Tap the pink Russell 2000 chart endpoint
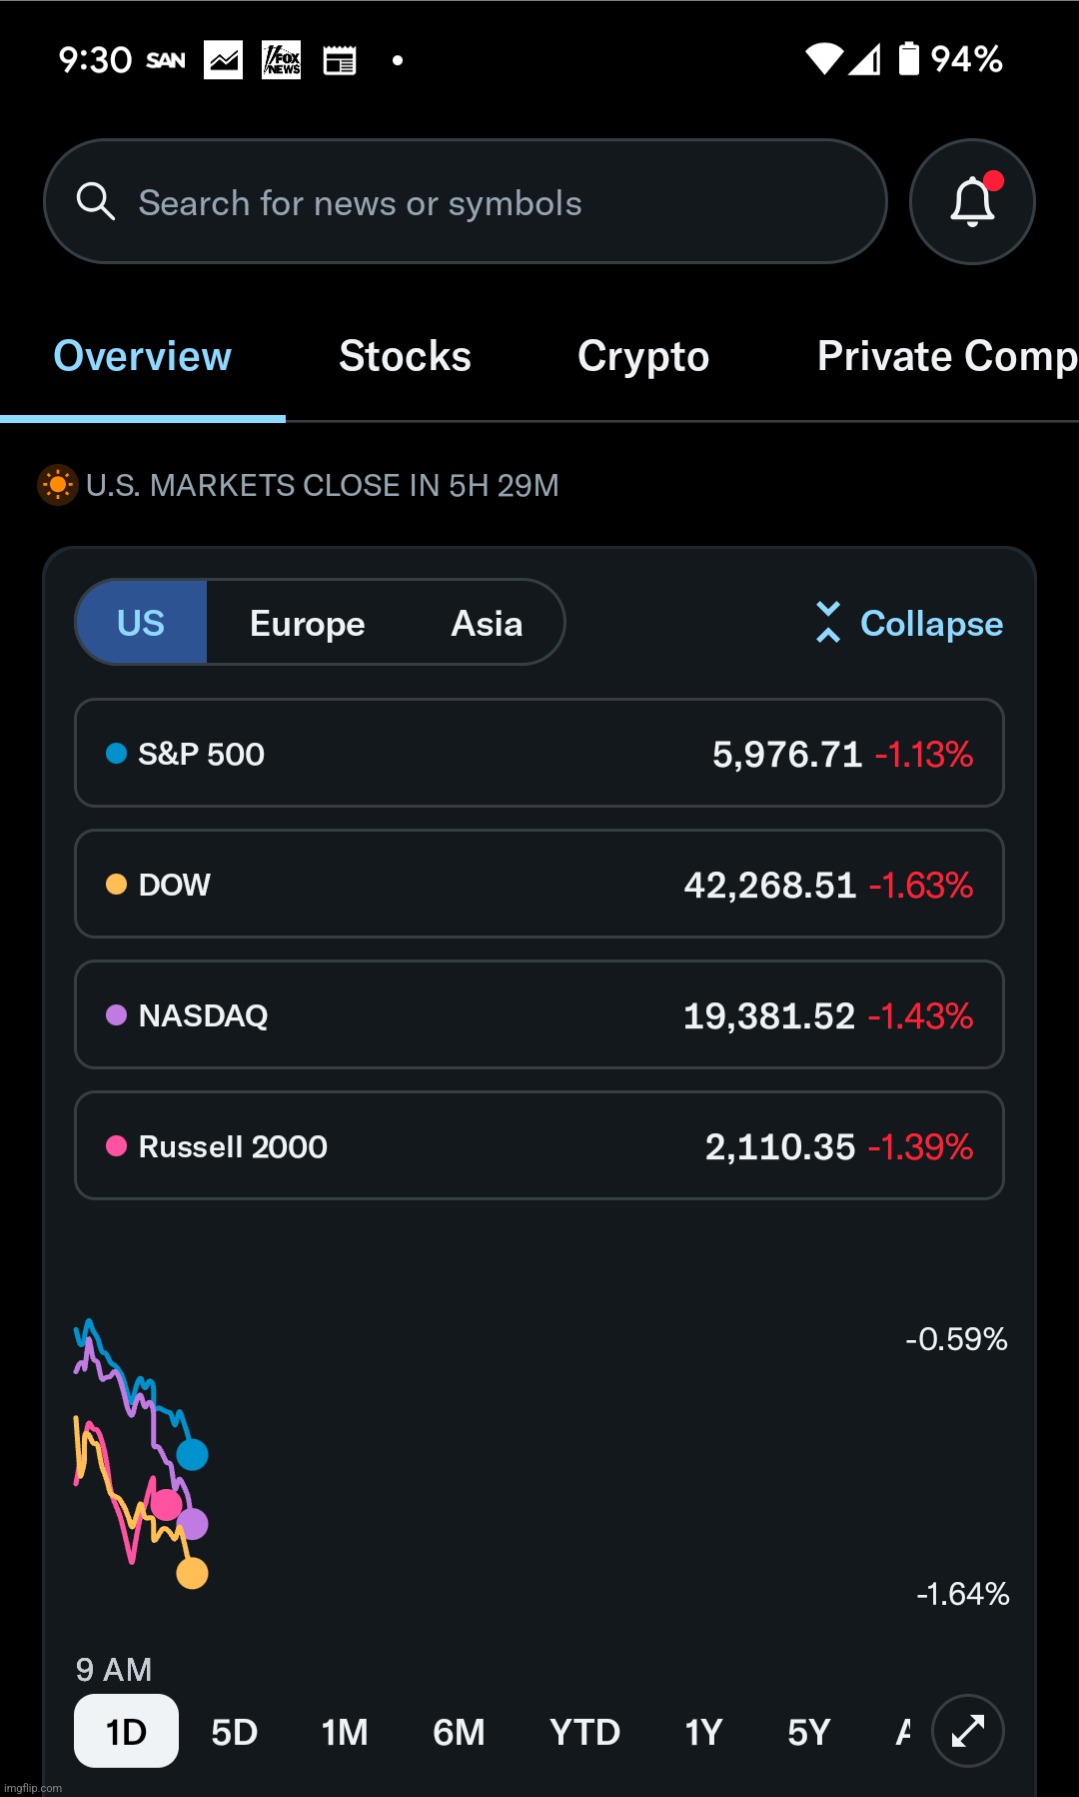The height and width of the screenshot is (1797, 1079). tap(166, 1504)
